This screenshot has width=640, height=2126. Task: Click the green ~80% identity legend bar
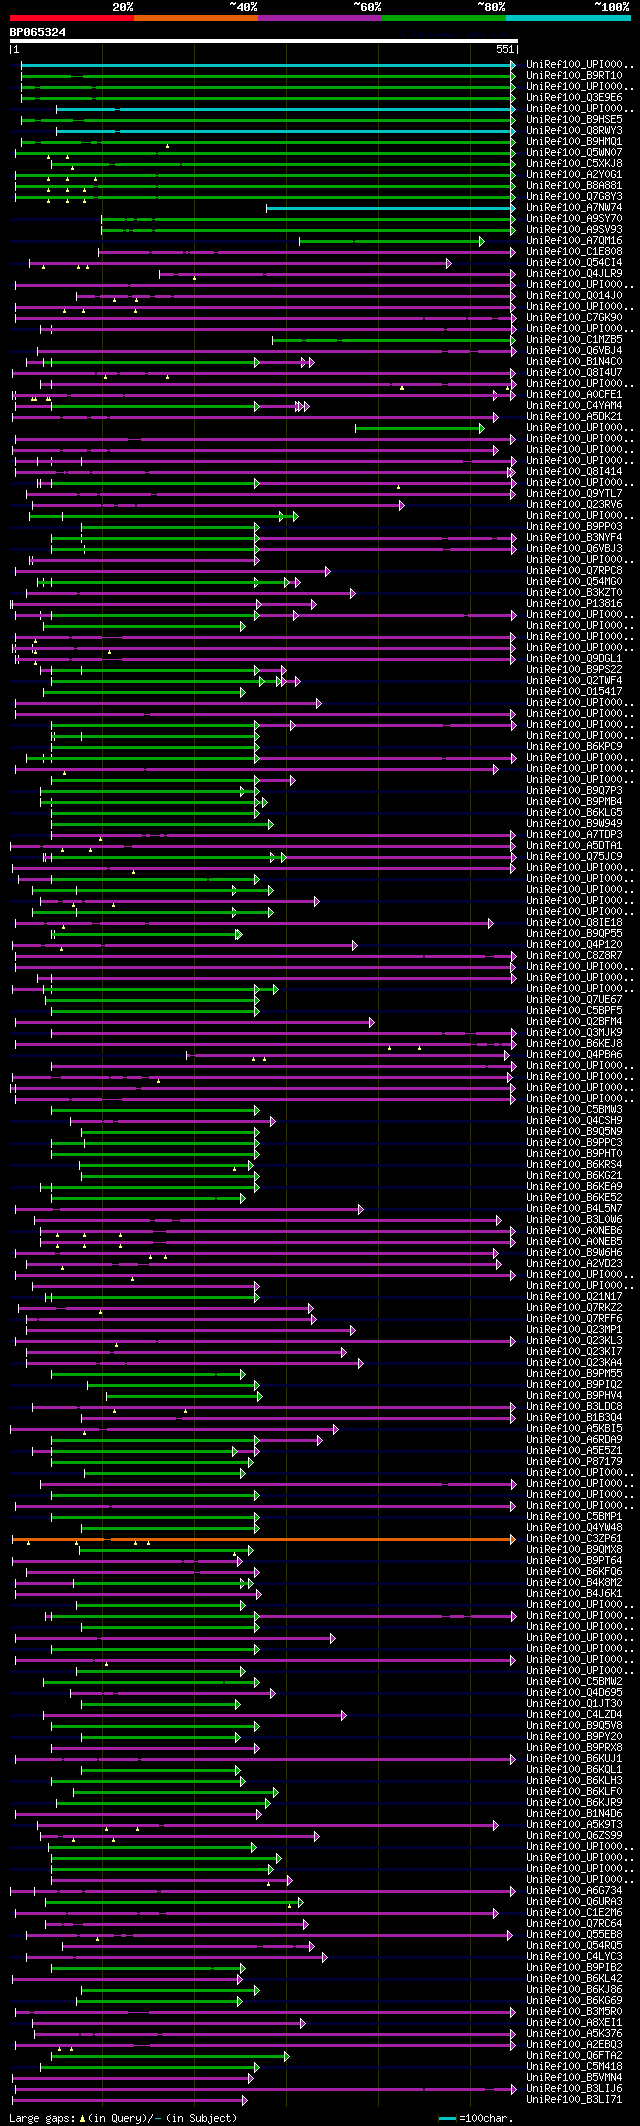click(444, 18)
